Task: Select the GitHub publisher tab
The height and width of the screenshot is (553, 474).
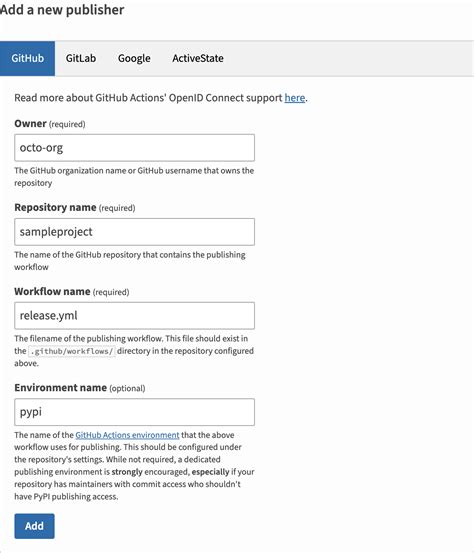Action: (x=27, y=58)
